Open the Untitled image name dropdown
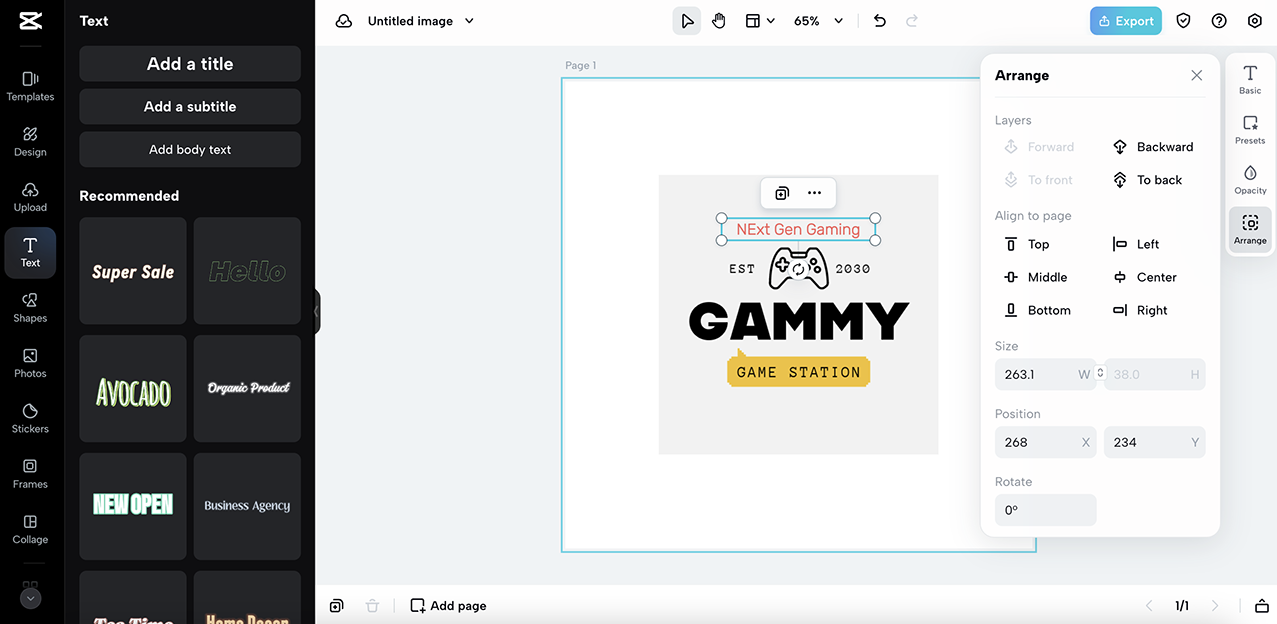The image size is (1277, 624). tap(421, 21)
